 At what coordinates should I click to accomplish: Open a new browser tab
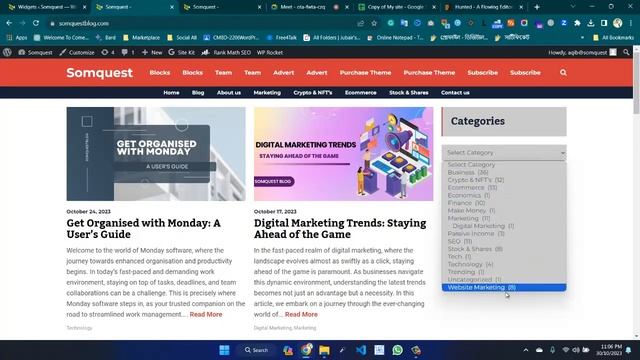(x=537, y=7)
